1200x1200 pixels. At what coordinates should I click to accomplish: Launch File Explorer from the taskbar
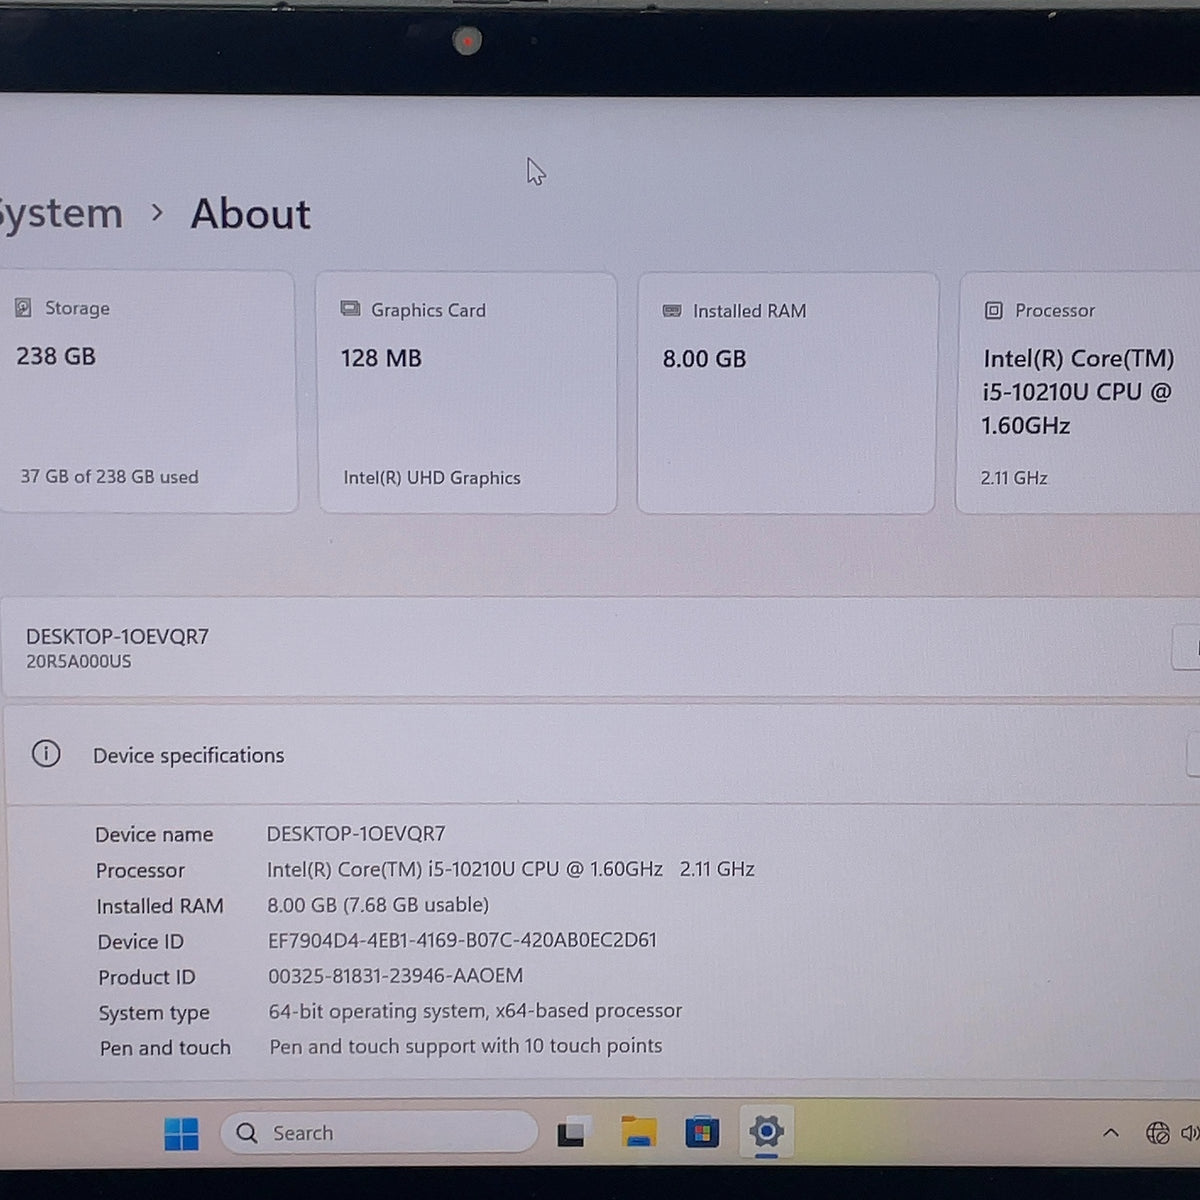coord(638,1132)
